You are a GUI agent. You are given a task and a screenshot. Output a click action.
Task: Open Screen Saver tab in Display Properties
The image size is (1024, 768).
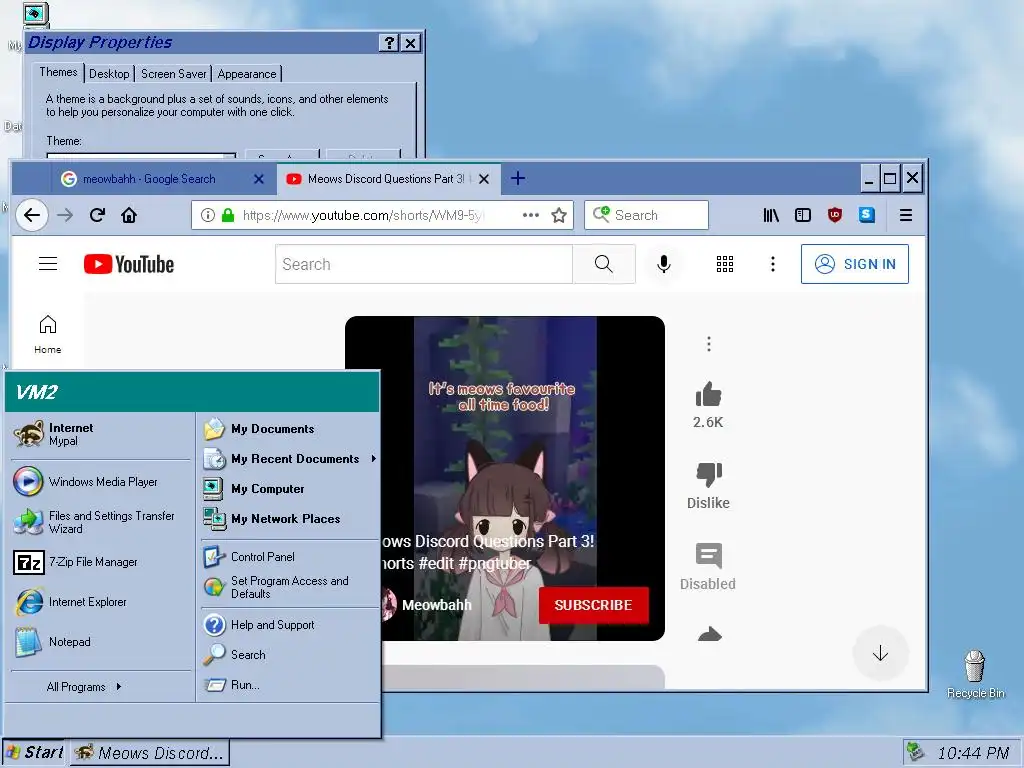pyautogui.click(x=174, y=74)
